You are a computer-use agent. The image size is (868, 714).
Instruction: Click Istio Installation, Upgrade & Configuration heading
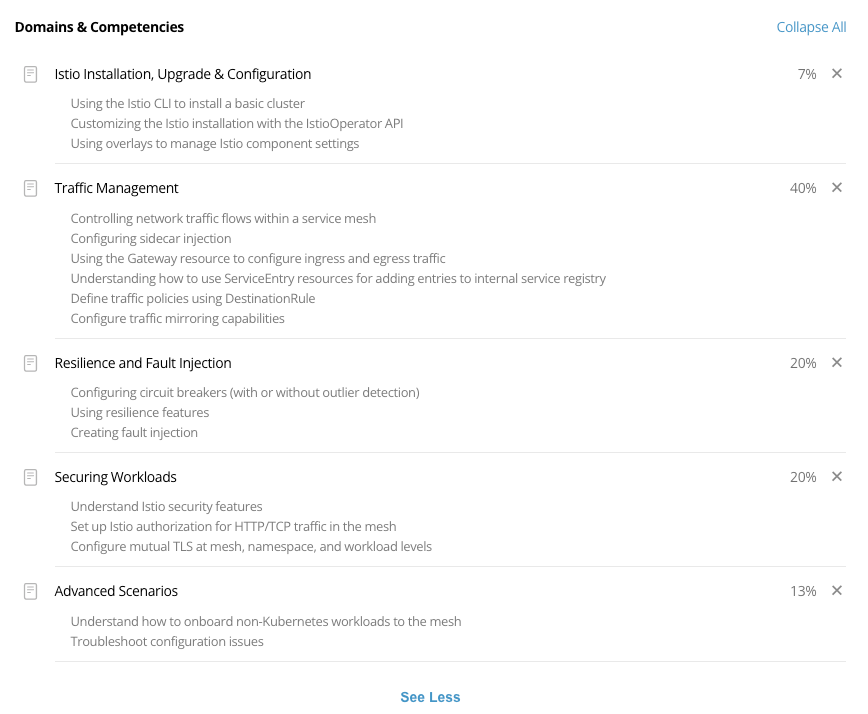pyautogui.click(x=183, y=74)
